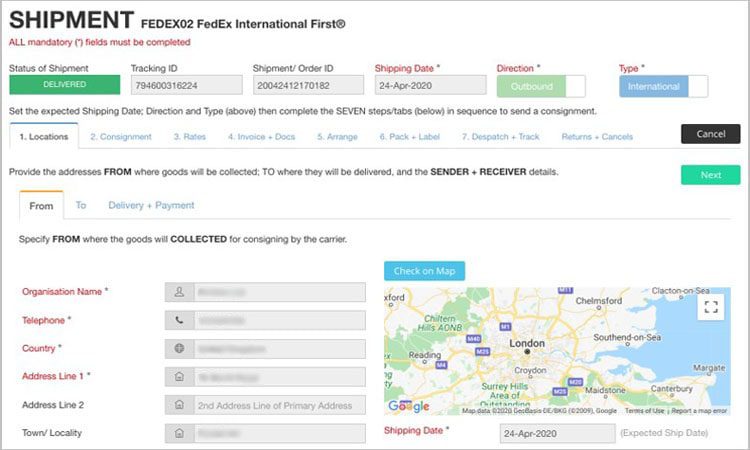Open the 1. Locations tab

click(x=44, y=136)
